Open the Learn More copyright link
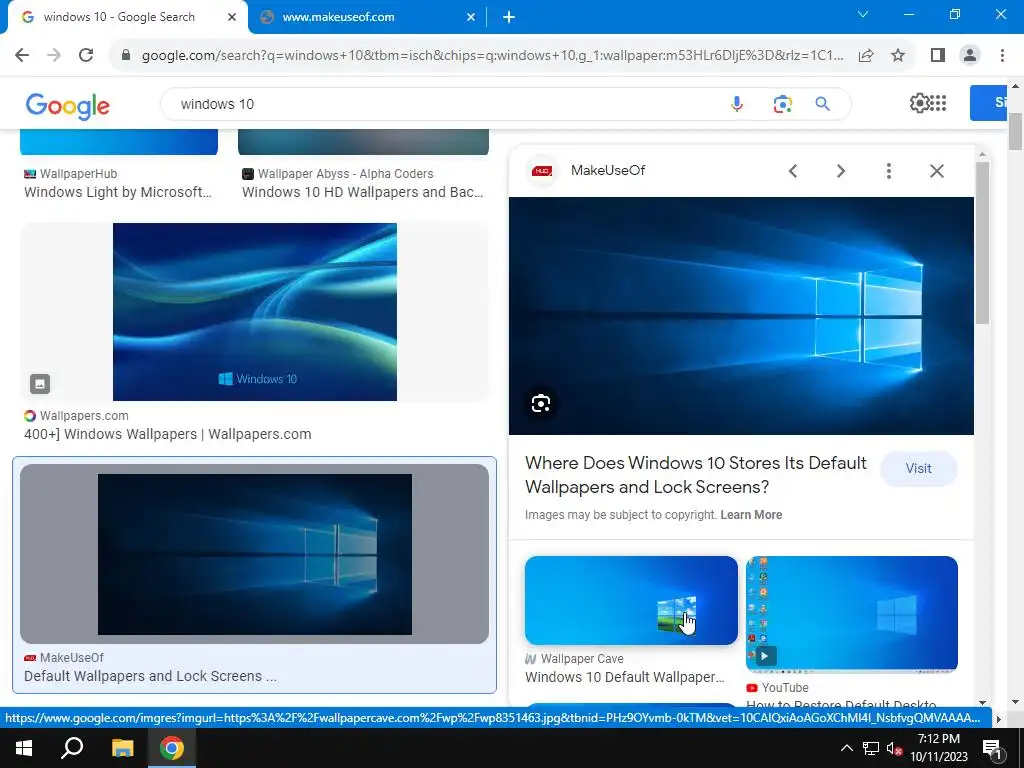The width and height of the screenshot is (1024, 768). pos(751,515)
